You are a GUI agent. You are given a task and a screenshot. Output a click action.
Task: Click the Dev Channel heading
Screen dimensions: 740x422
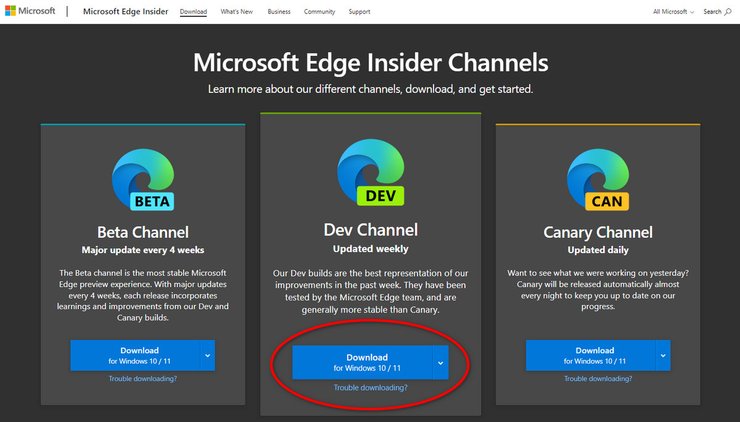[x=370, y=230]
